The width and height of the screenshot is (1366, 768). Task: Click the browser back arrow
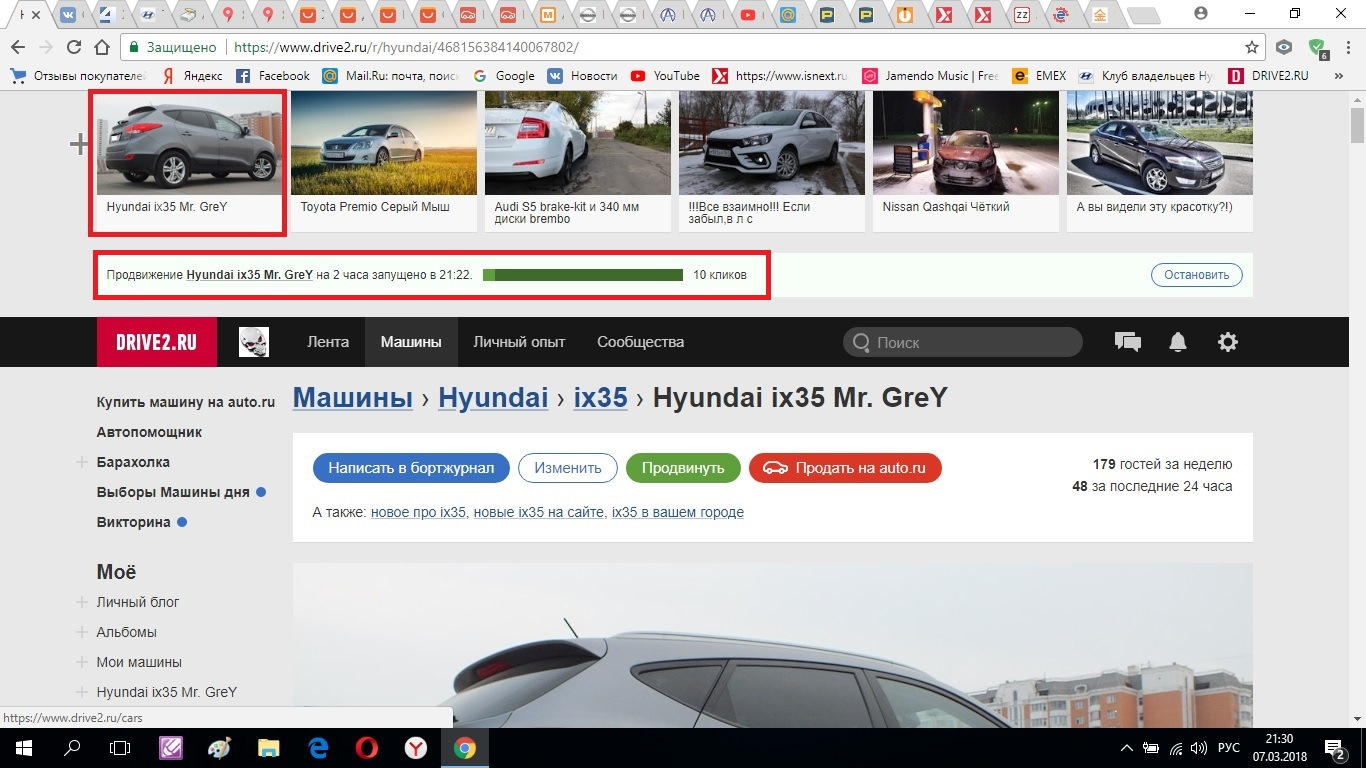17,47
